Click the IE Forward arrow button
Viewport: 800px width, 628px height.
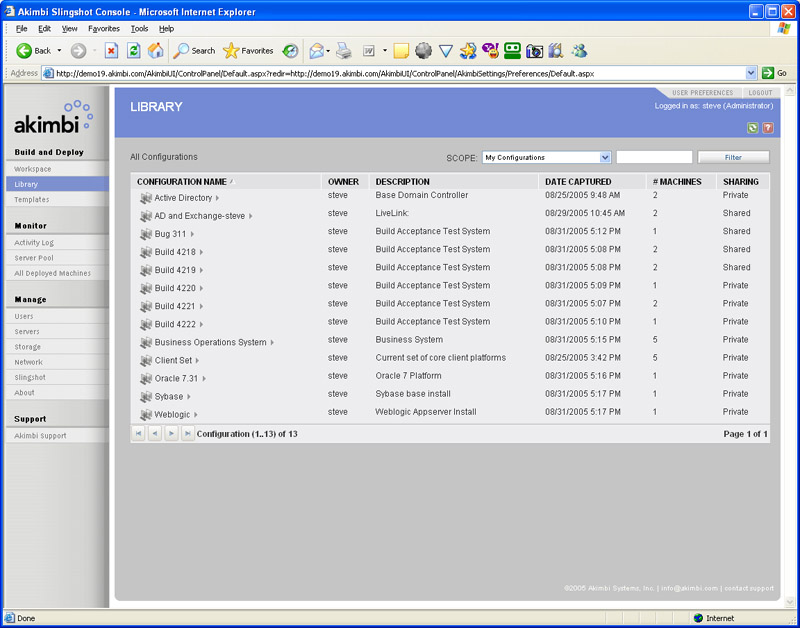(78, 51)
